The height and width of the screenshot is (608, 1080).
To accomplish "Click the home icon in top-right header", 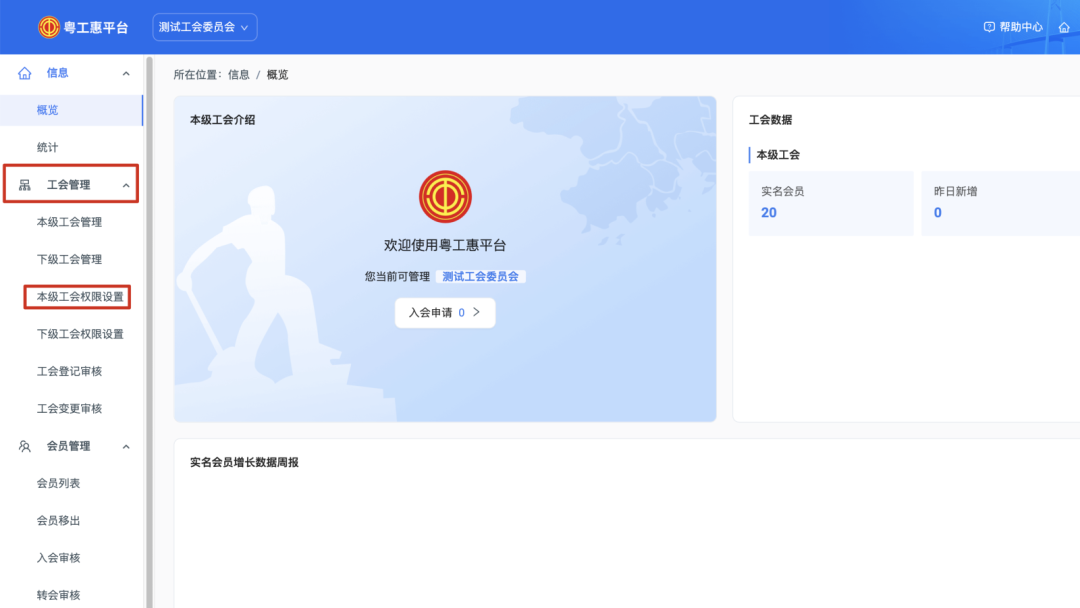I will click(1064, 27).
